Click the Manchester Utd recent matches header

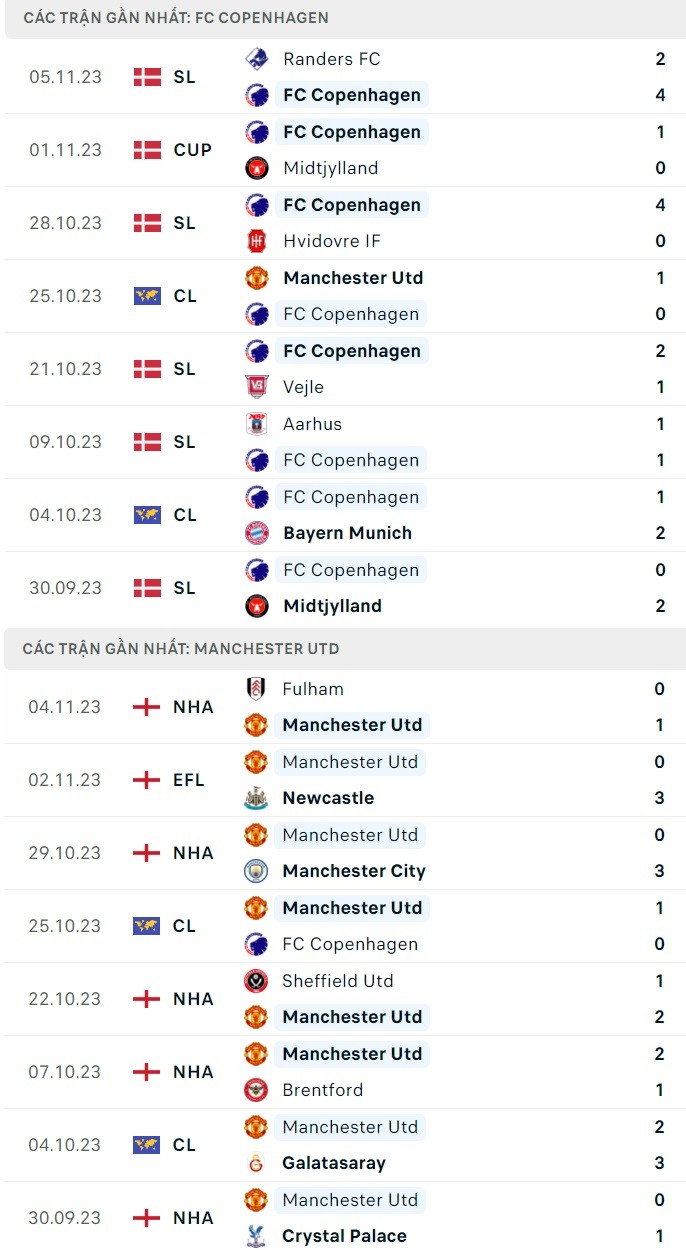181,648
